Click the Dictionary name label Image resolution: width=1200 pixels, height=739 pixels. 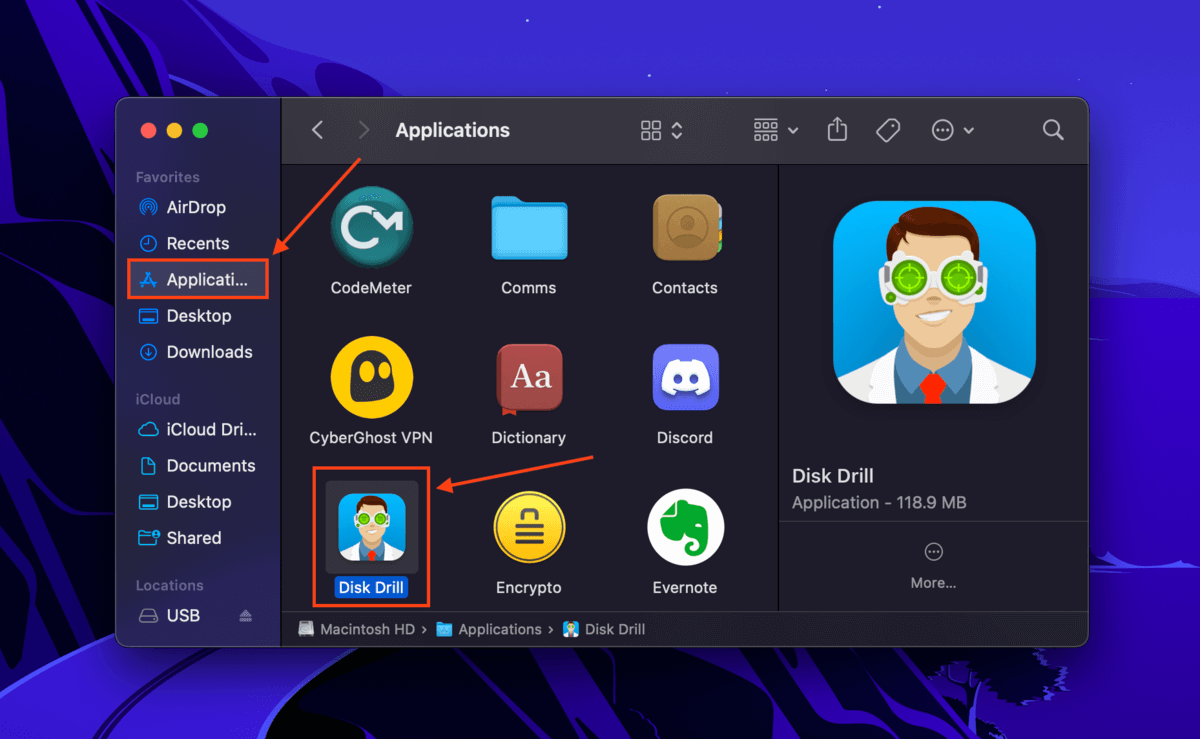529,437
